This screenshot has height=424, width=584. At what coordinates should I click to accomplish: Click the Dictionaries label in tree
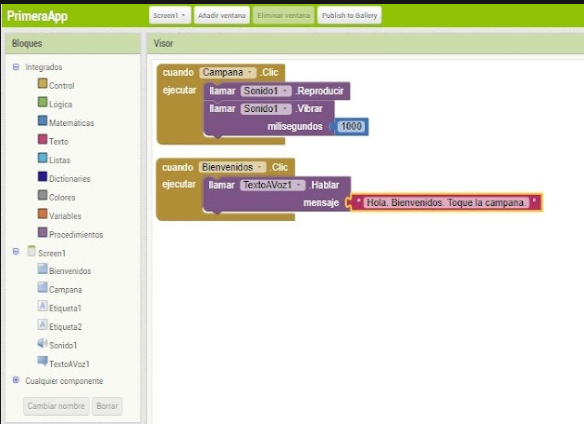tap(70, 179)
